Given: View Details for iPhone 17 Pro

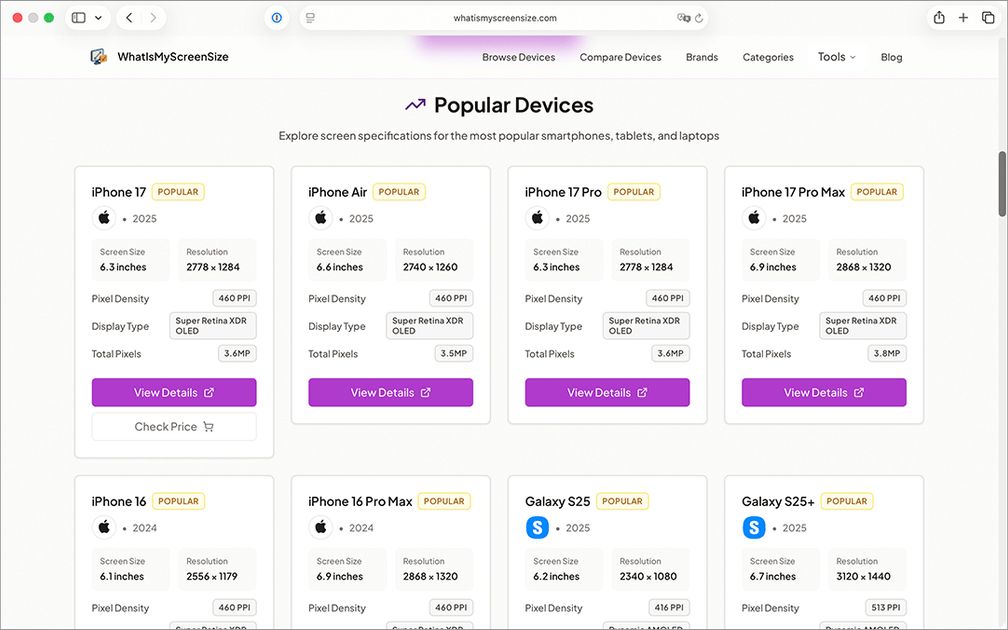Looking at the screenshot, I should (607, 393).
